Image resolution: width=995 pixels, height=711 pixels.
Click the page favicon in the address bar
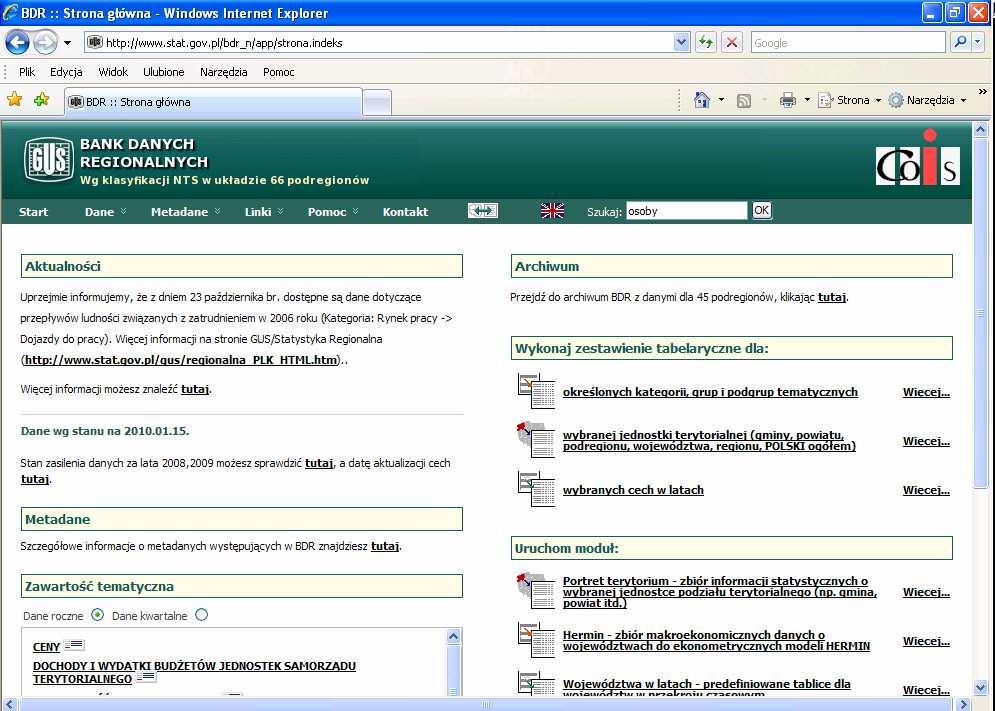(x=95, y=43)
